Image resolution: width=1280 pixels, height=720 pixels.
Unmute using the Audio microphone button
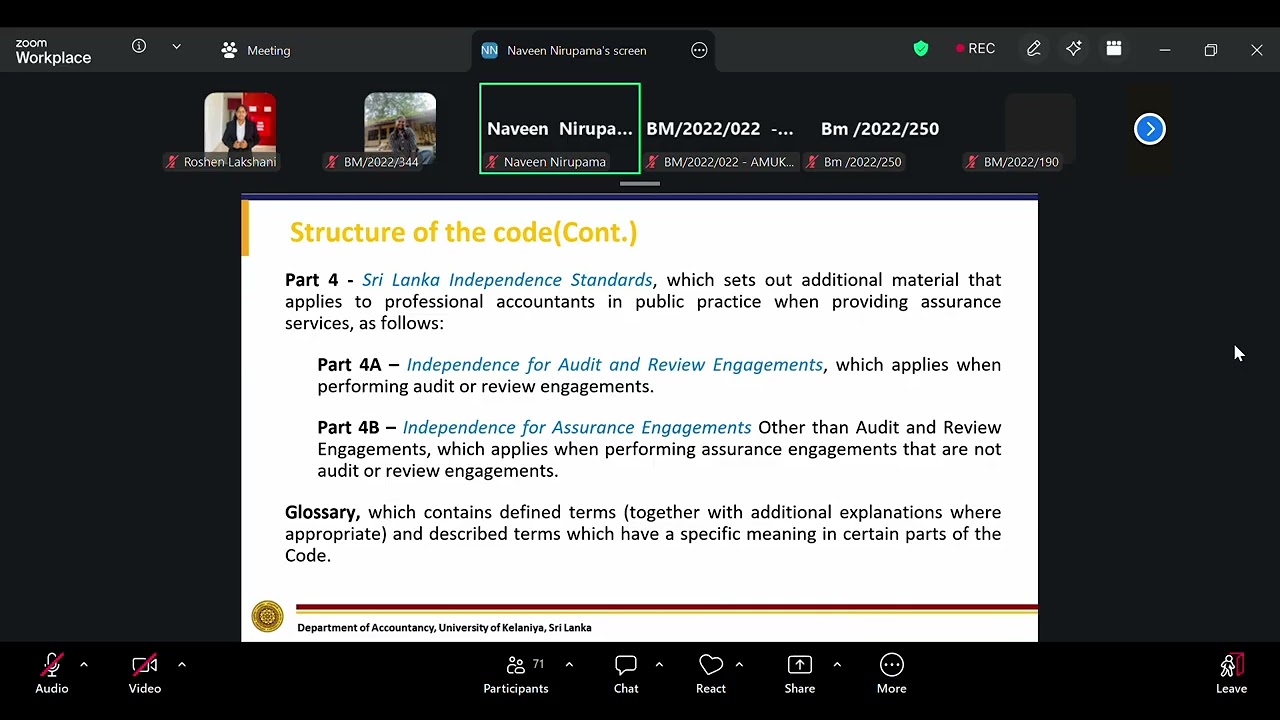tap(52, 674)
